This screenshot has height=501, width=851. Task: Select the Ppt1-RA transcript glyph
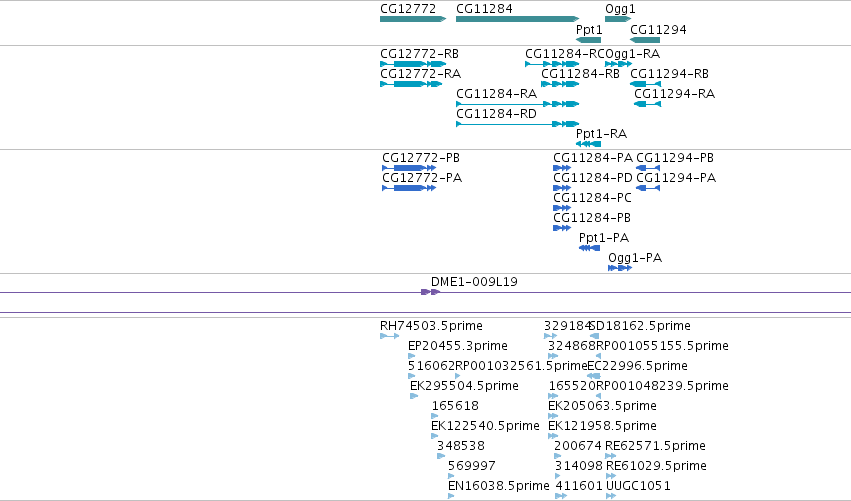[x=588, y=144]
